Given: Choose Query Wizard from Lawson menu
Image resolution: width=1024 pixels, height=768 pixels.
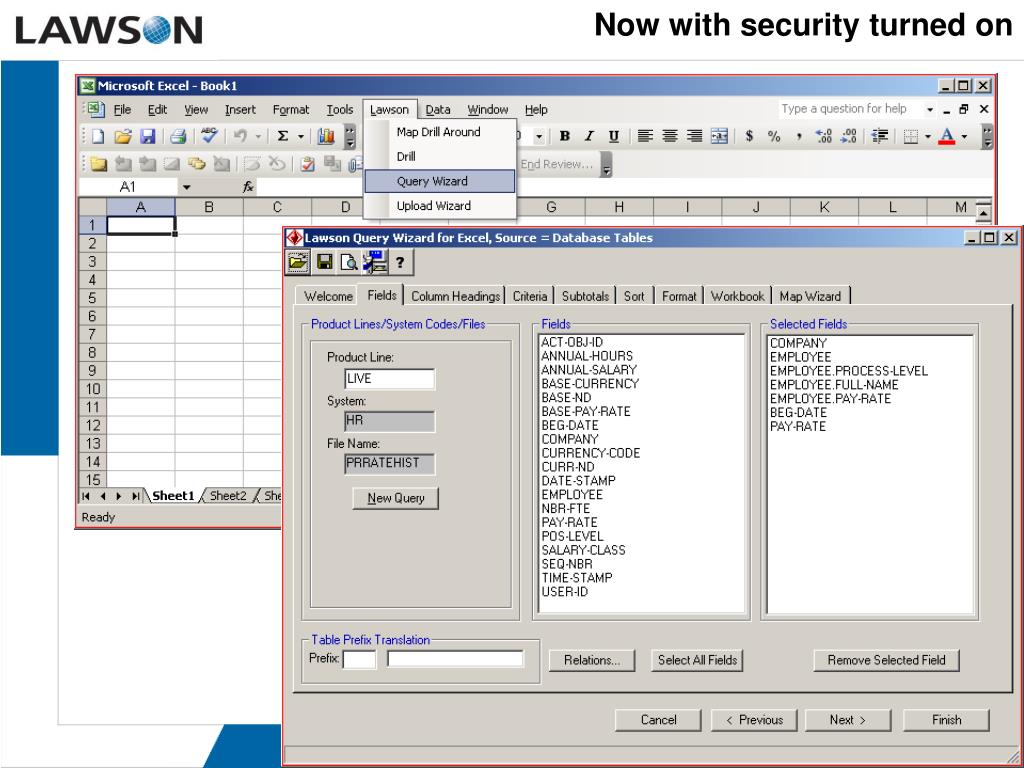Looking at the screenshot, I should (x=440, y=181).
